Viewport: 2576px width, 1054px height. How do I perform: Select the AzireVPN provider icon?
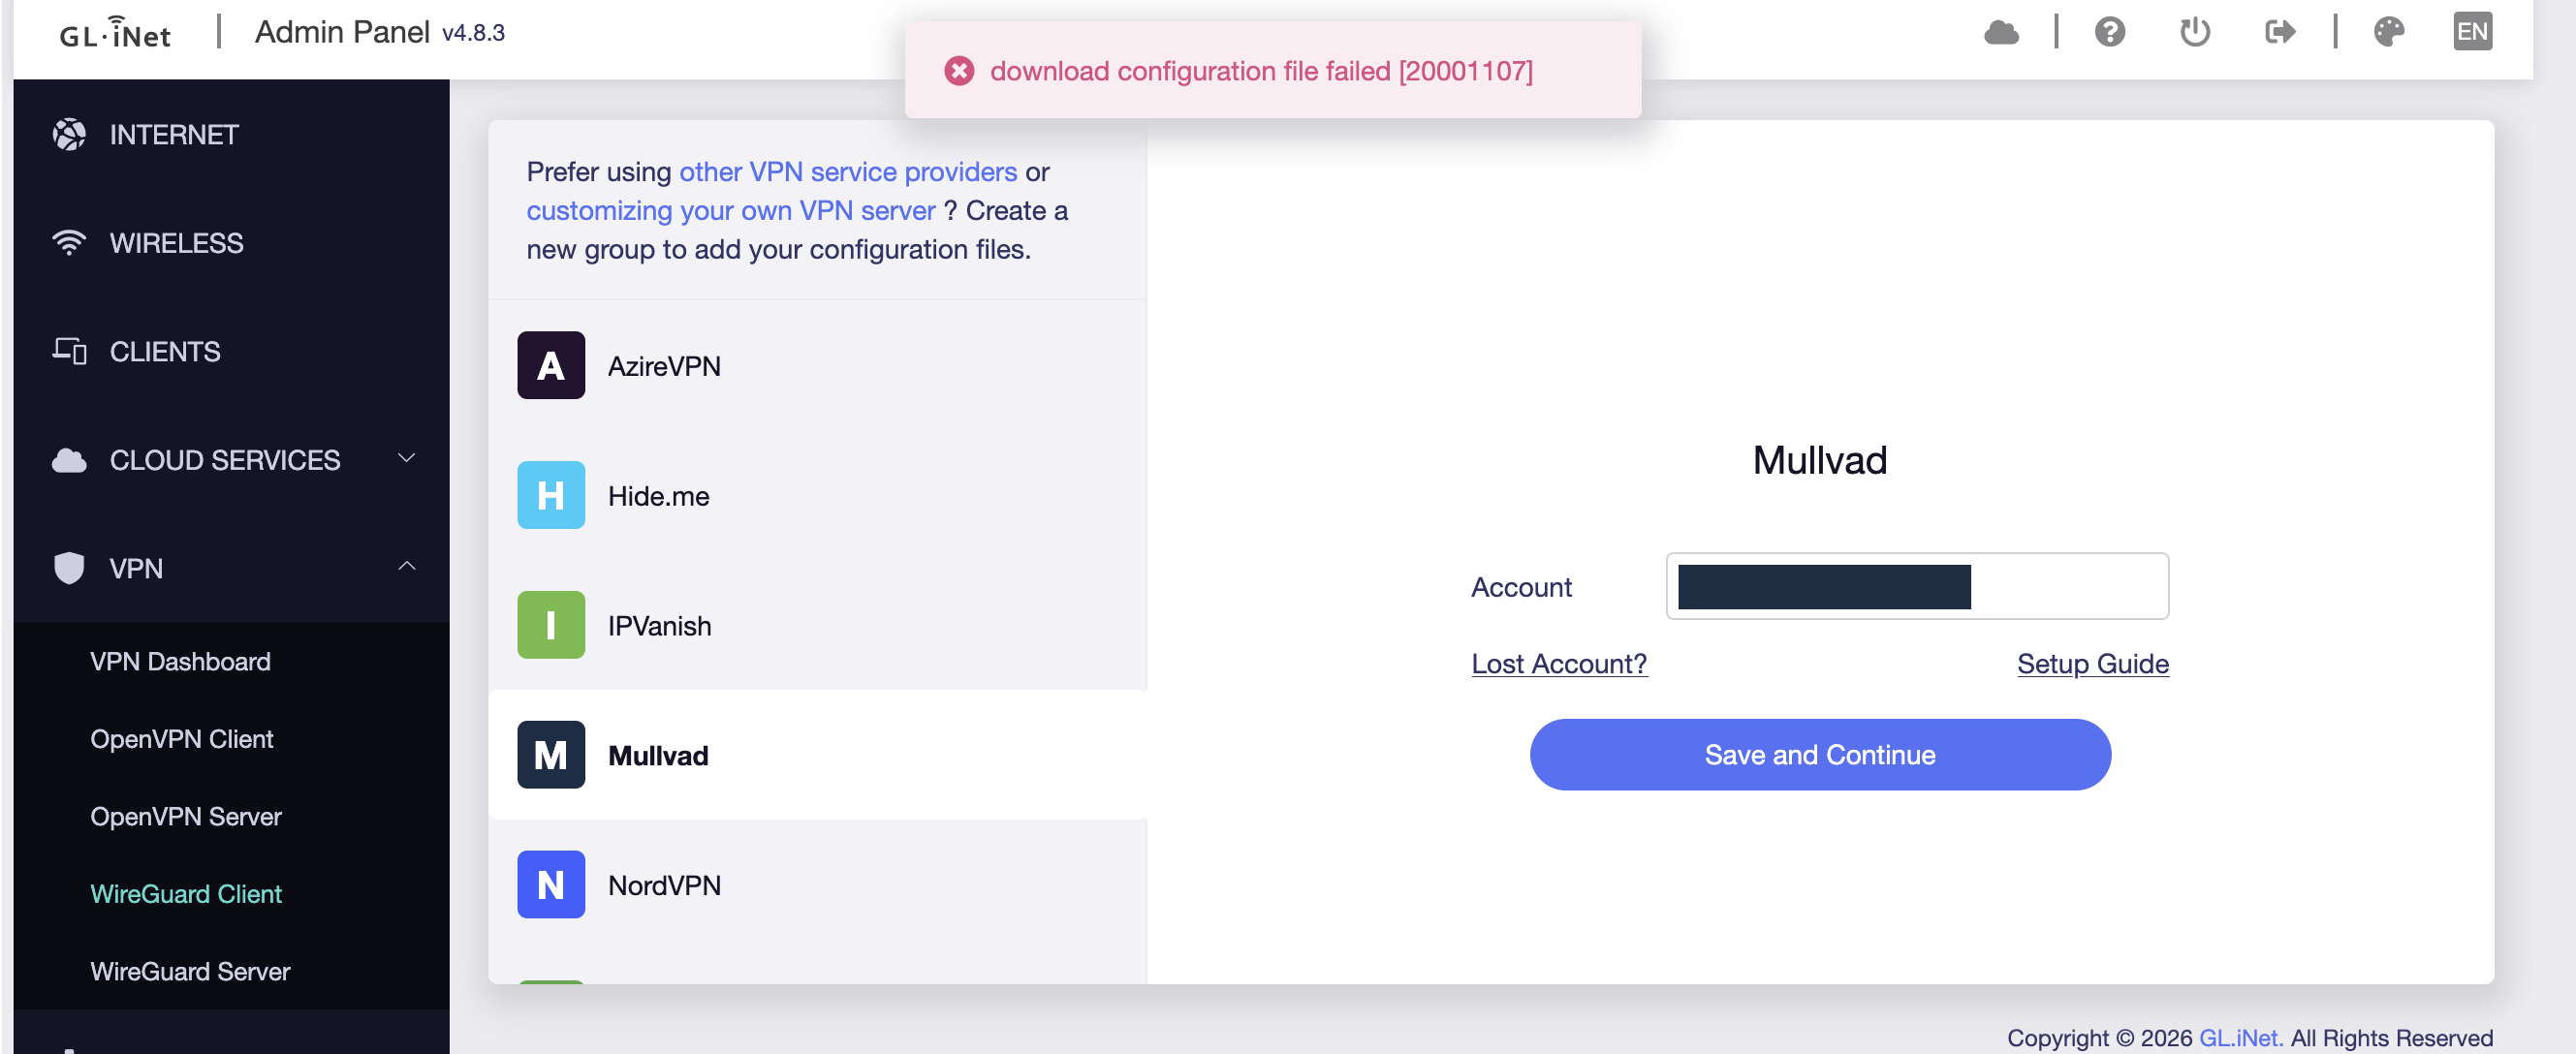pos(551,365)
